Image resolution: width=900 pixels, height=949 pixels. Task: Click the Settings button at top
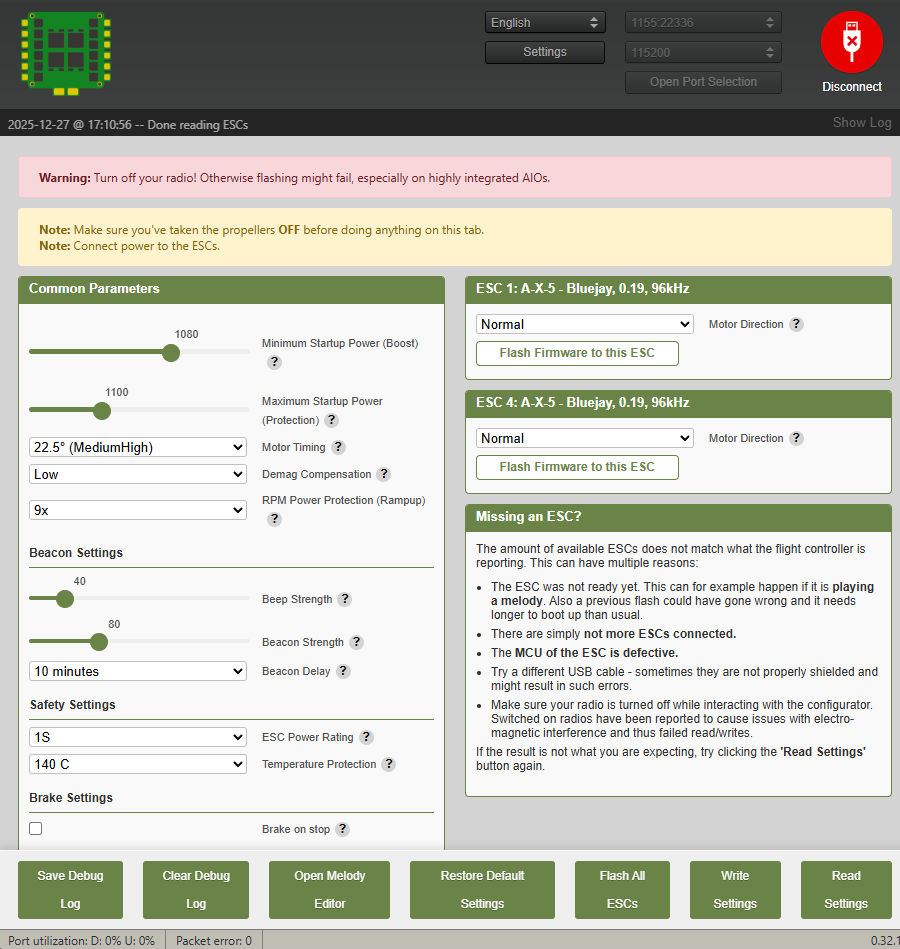(x=545, y=52)
